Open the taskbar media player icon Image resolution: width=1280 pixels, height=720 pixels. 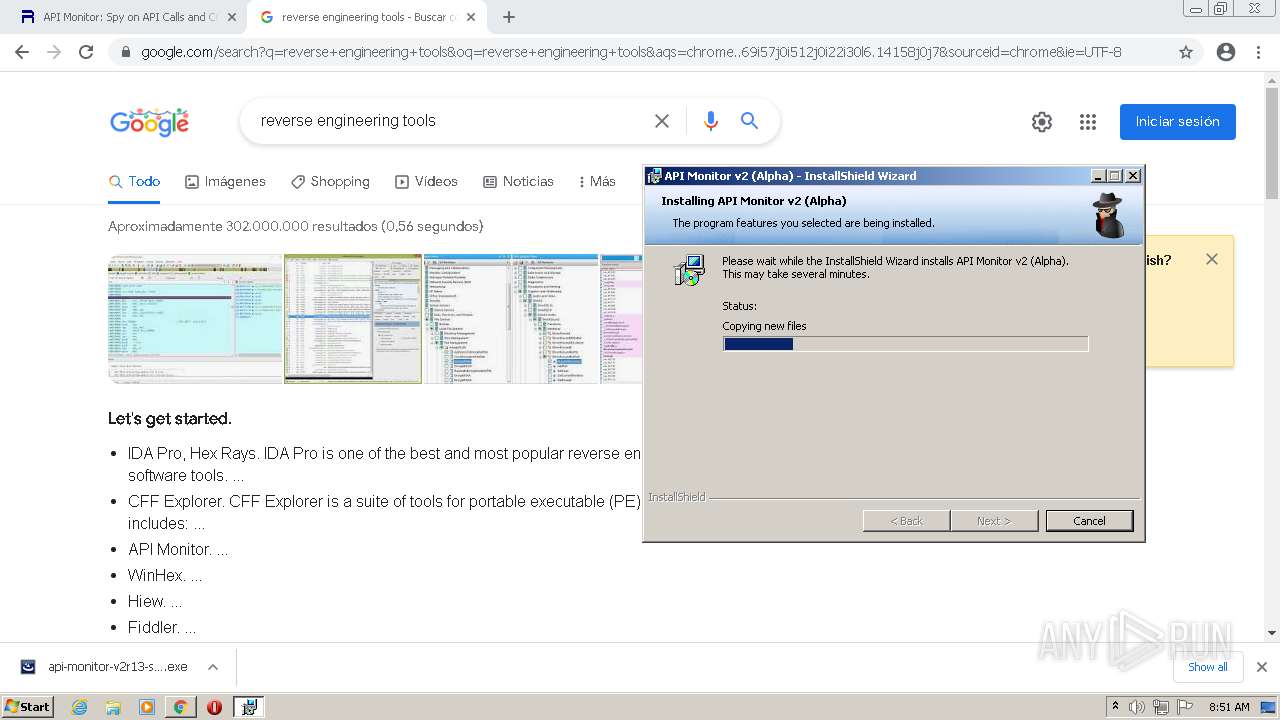(x=147, y=707)
